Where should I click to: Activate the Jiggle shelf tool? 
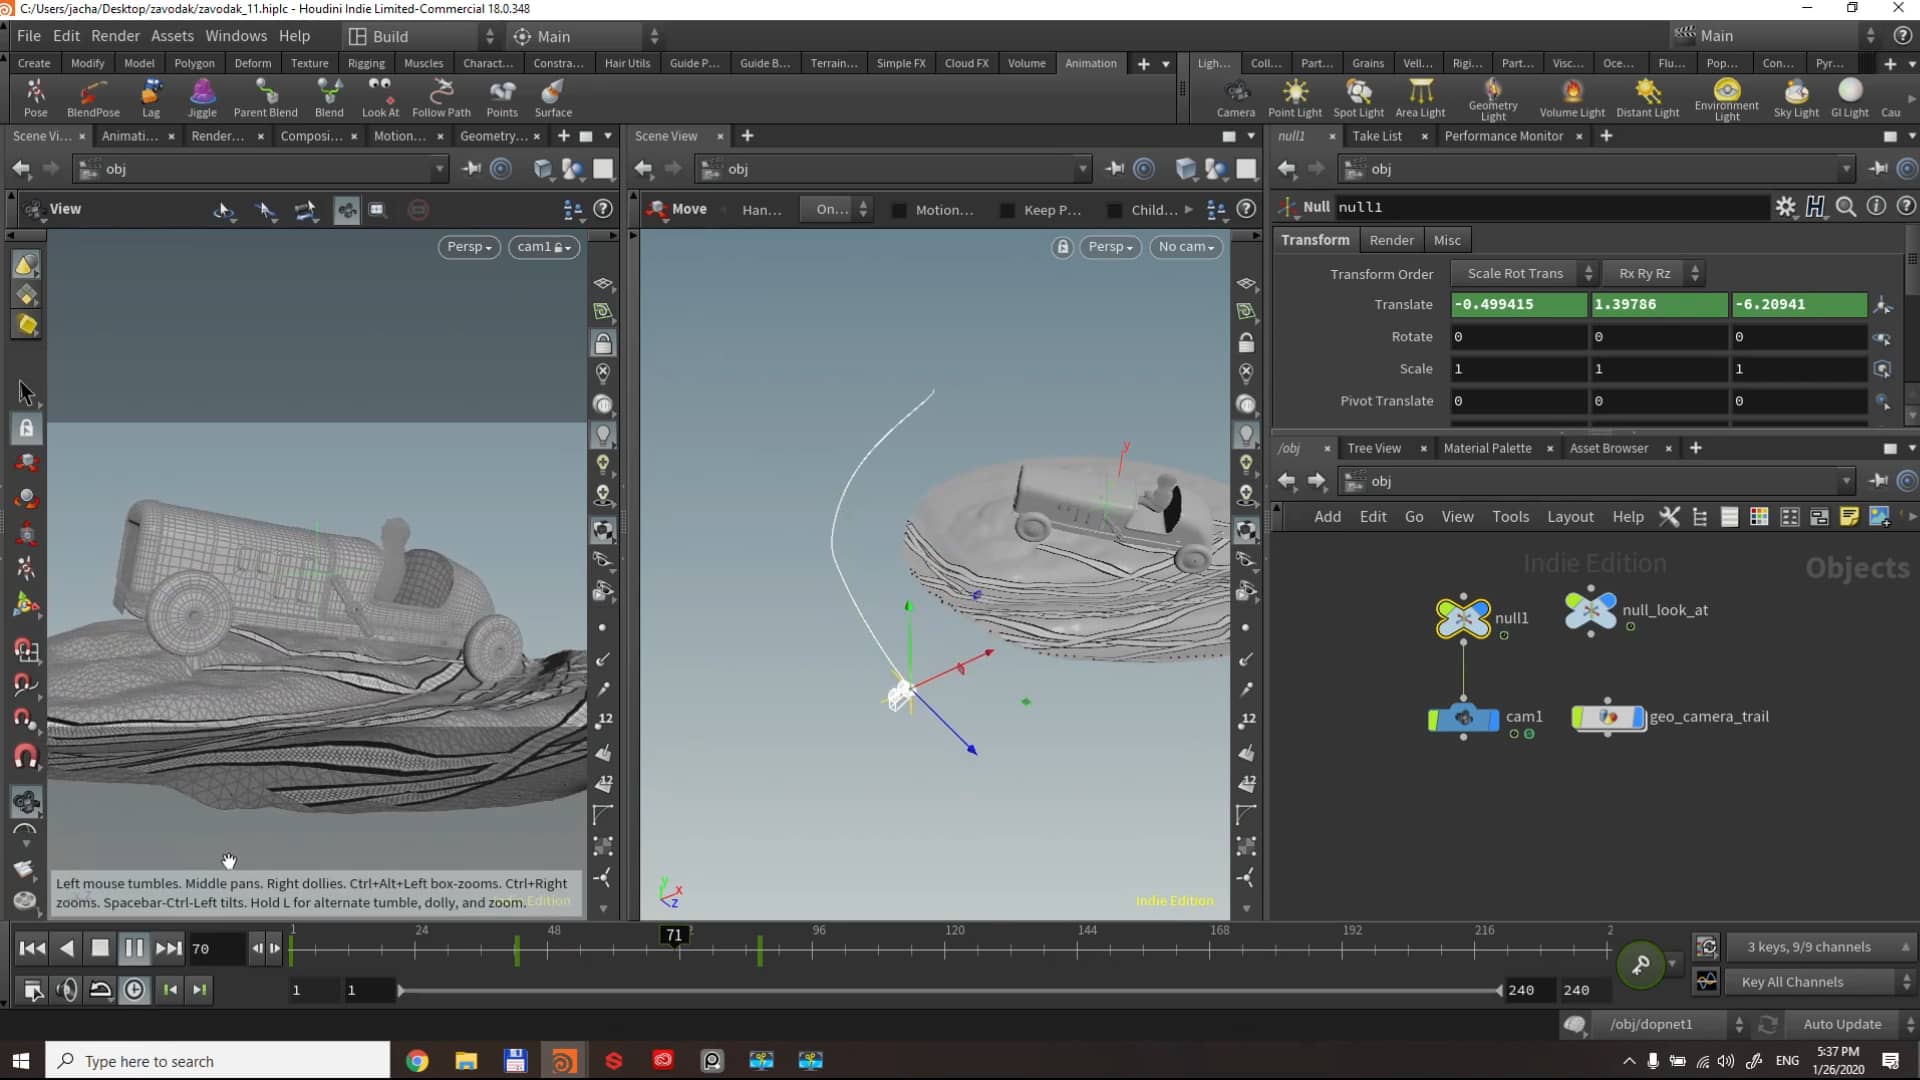(202, 97)
